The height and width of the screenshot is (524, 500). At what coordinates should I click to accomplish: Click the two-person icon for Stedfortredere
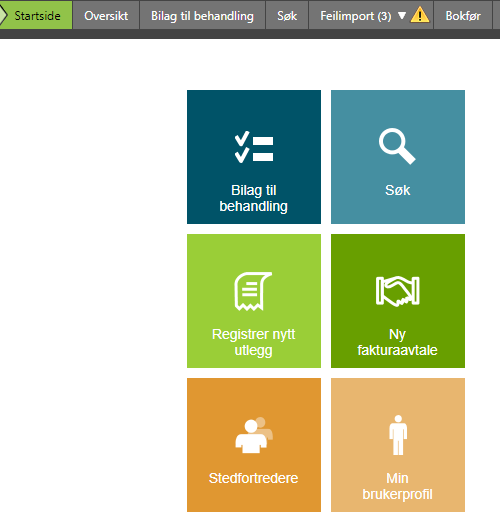(254, 435)
